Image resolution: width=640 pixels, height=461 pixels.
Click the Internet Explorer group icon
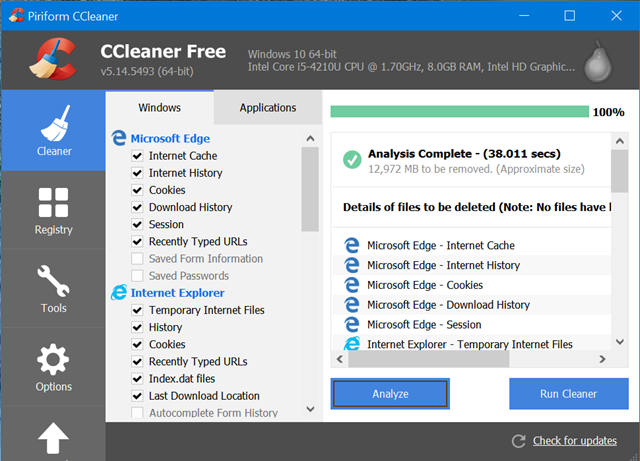[119, 292]
